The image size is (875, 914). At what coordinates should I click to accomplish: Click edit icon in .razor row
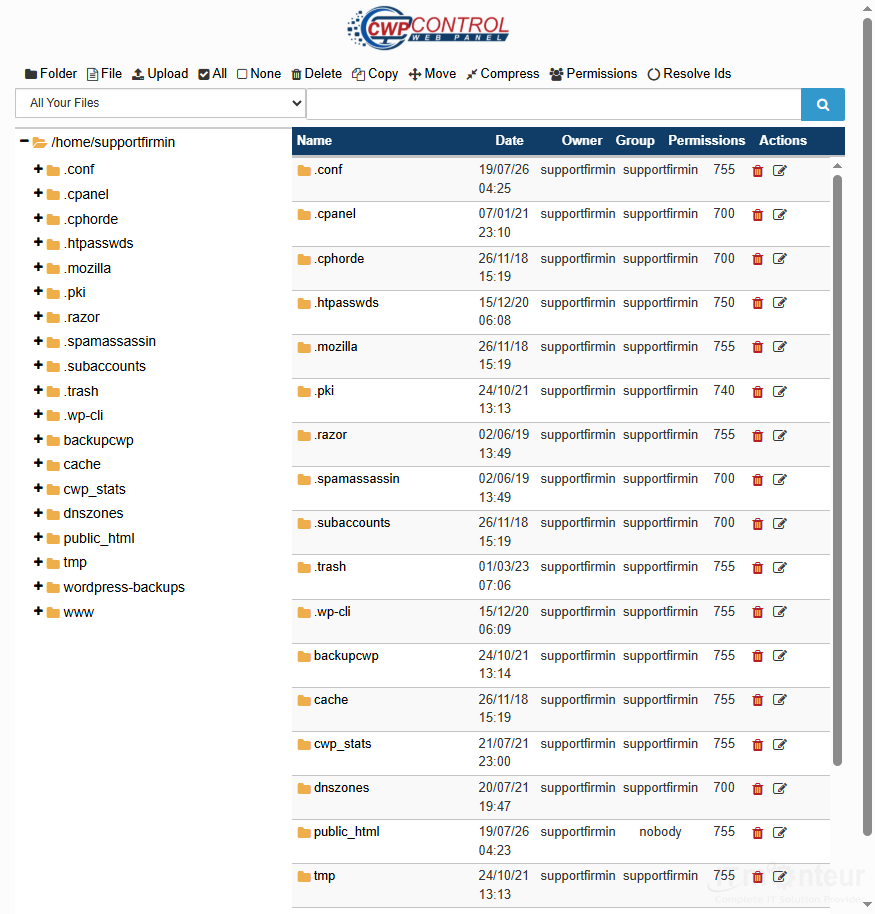coord(779,436)
